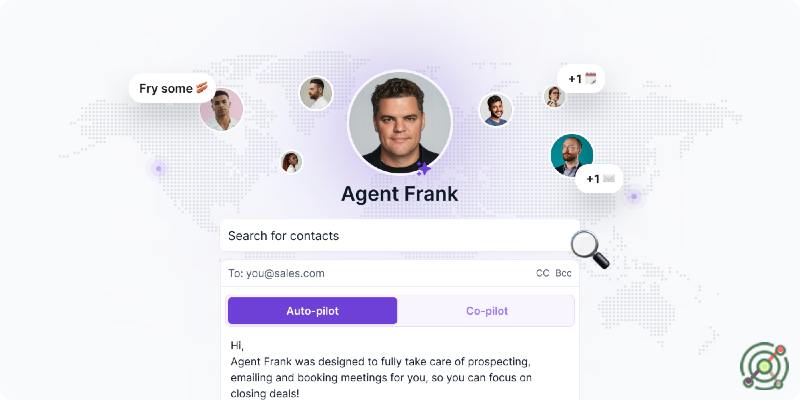Click the Agent Frank name heading
800x400 pixels.
(x=399, y=194)
